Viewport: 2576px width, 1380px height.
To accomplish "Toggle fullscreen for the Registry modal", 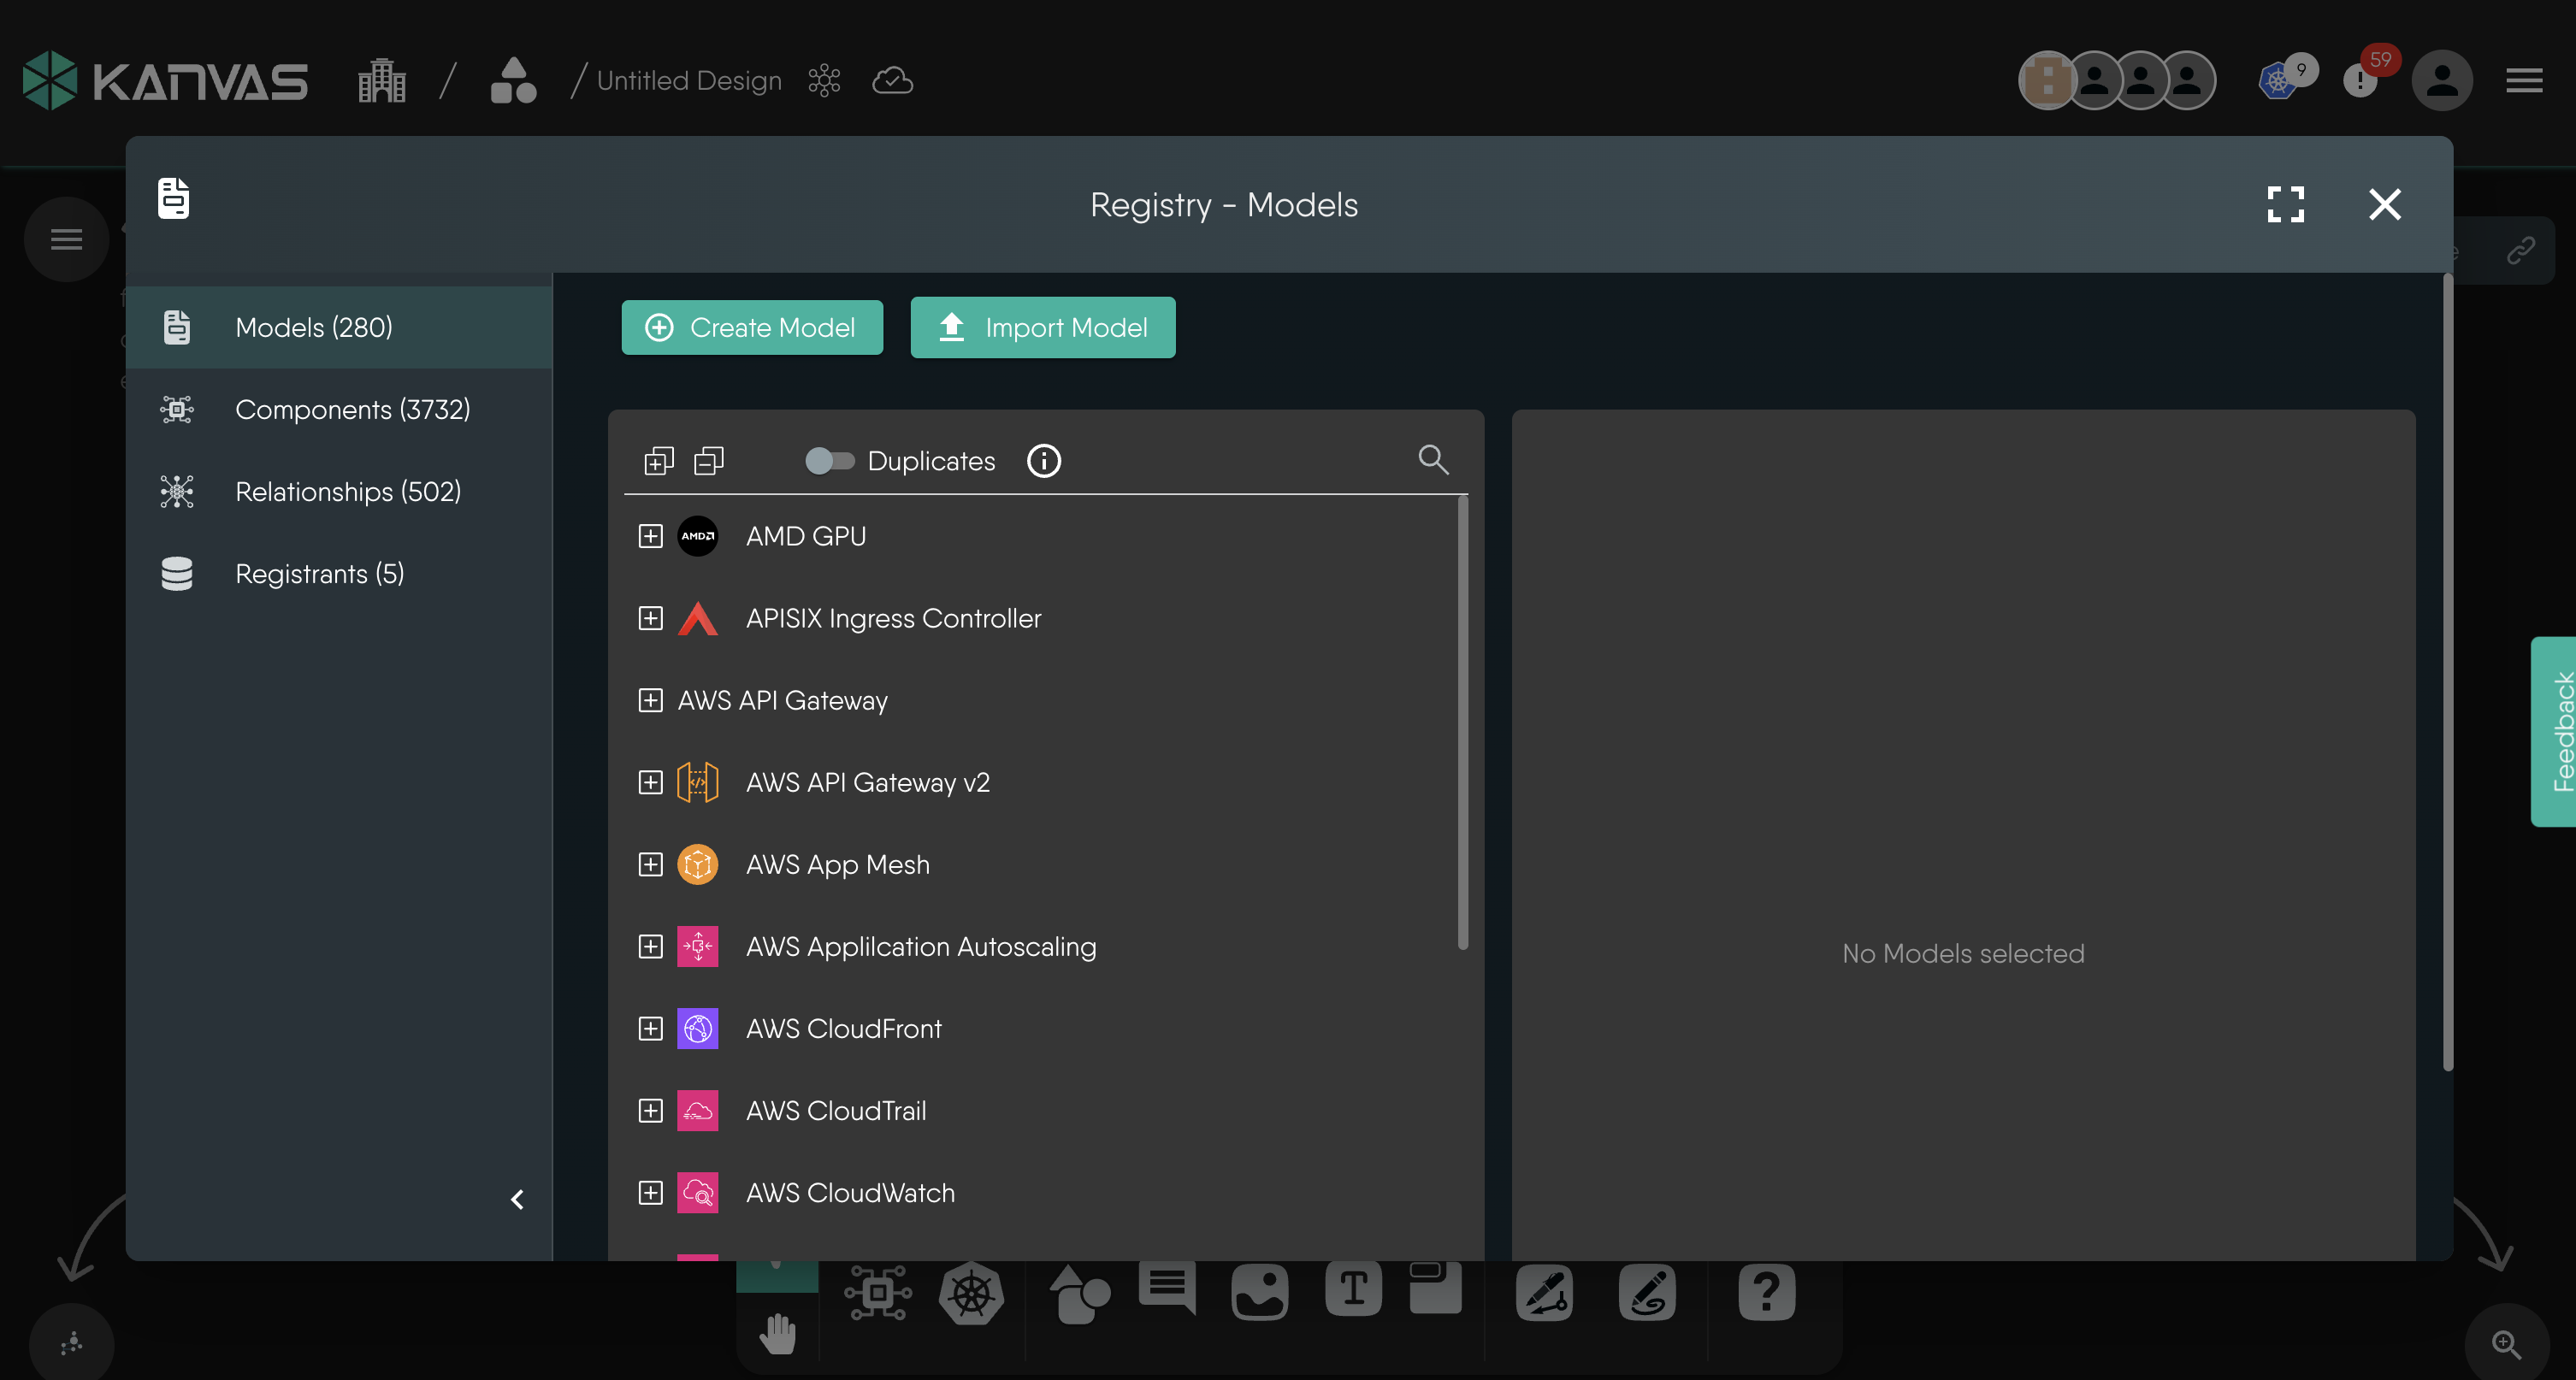I will click(x=2285, y=204).
